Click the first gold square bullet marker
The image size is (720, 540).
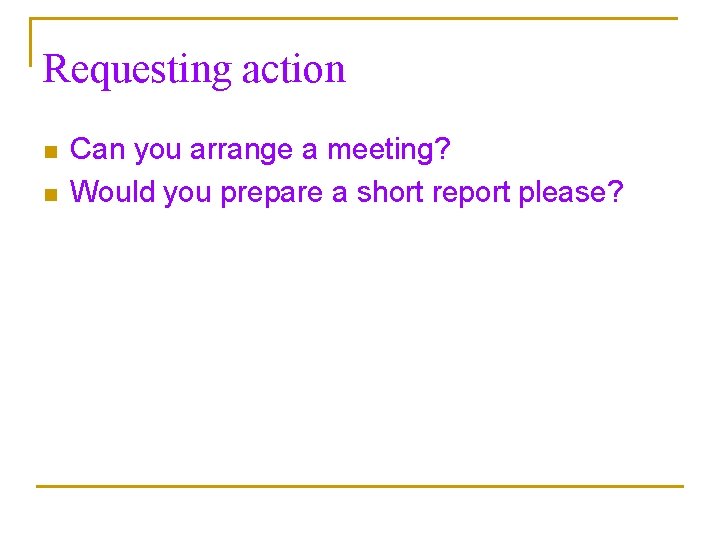pyautogui.click(x=51, y=152)
